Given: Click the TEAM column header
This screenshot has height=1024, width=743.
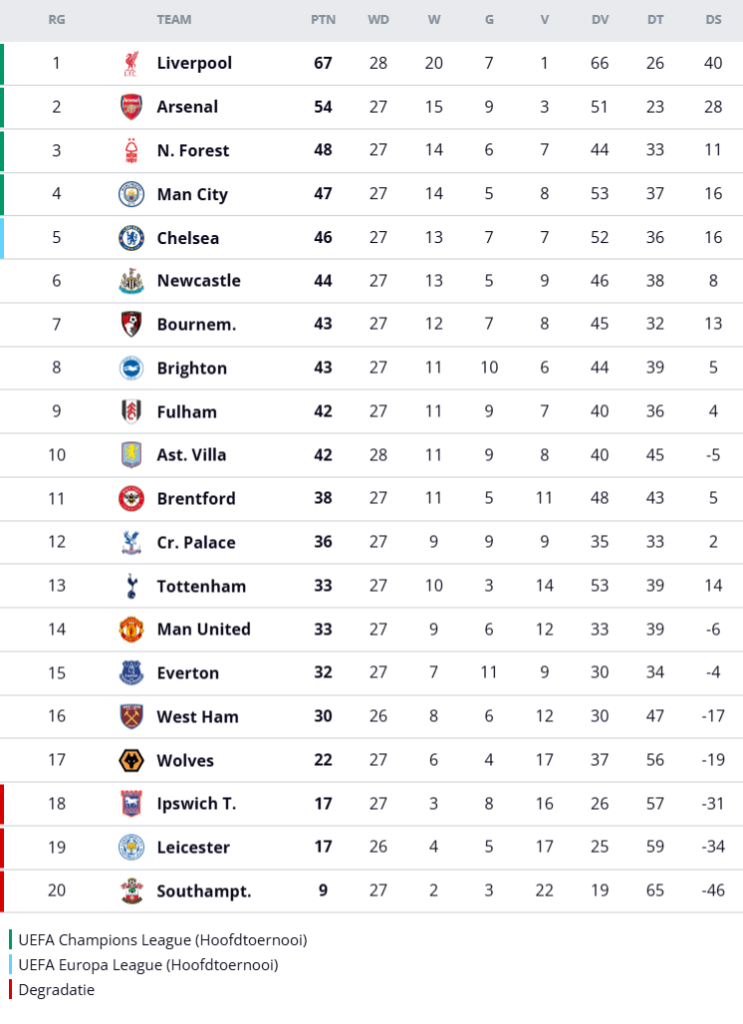Looking at the screenshot, I should [174, 19].
